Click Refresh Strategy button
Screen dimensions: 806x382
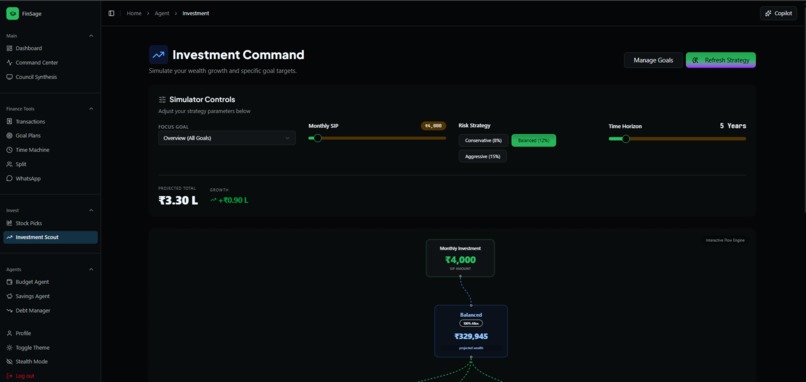721,60
